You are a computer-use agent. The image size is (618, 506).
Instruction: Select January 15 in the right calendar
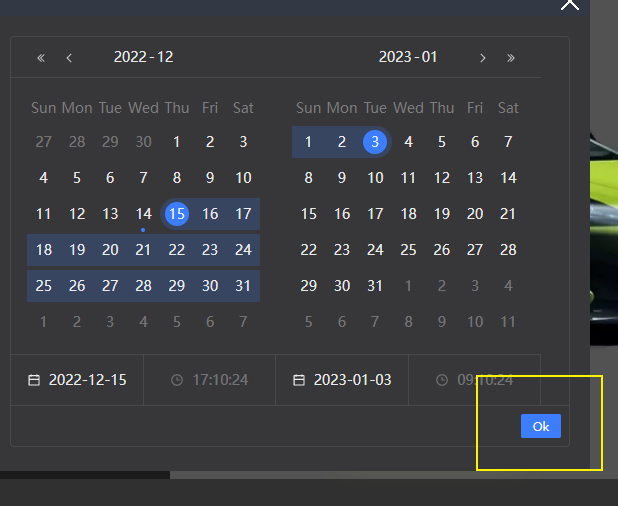(x=308, y=214)
